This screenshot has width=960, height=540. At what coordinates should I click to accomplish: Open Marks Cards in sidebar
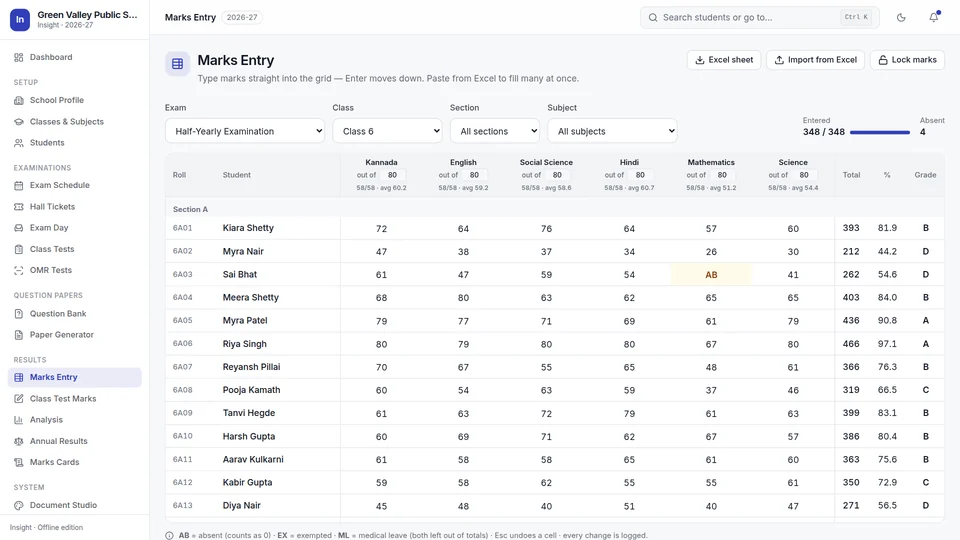(x=74, y=462)
